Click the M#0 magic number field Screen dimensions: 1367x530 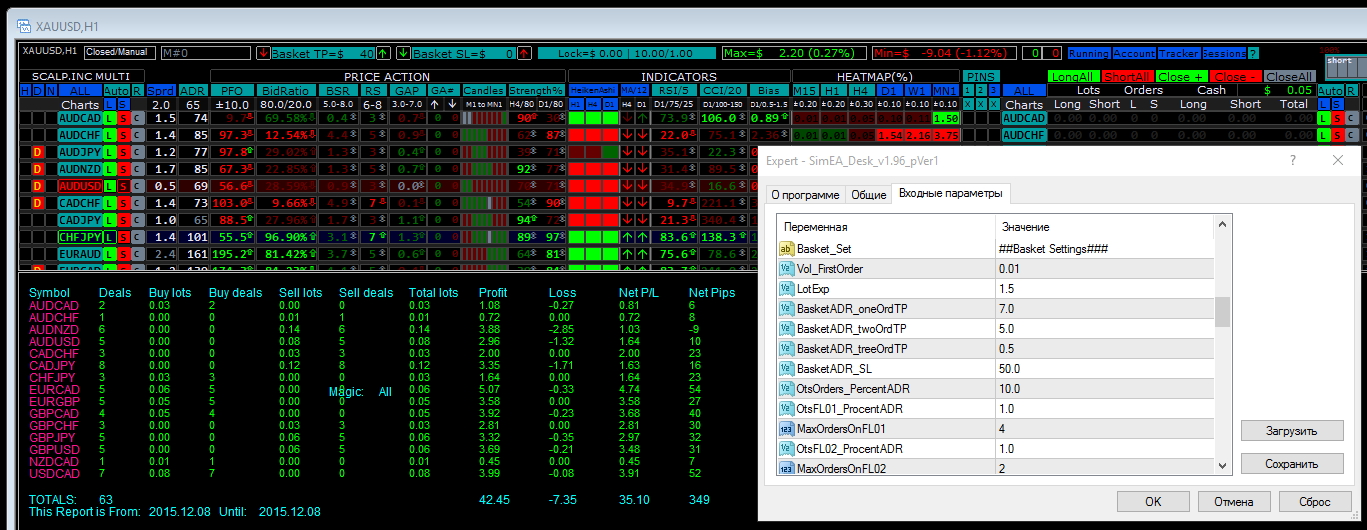(206, 53)
